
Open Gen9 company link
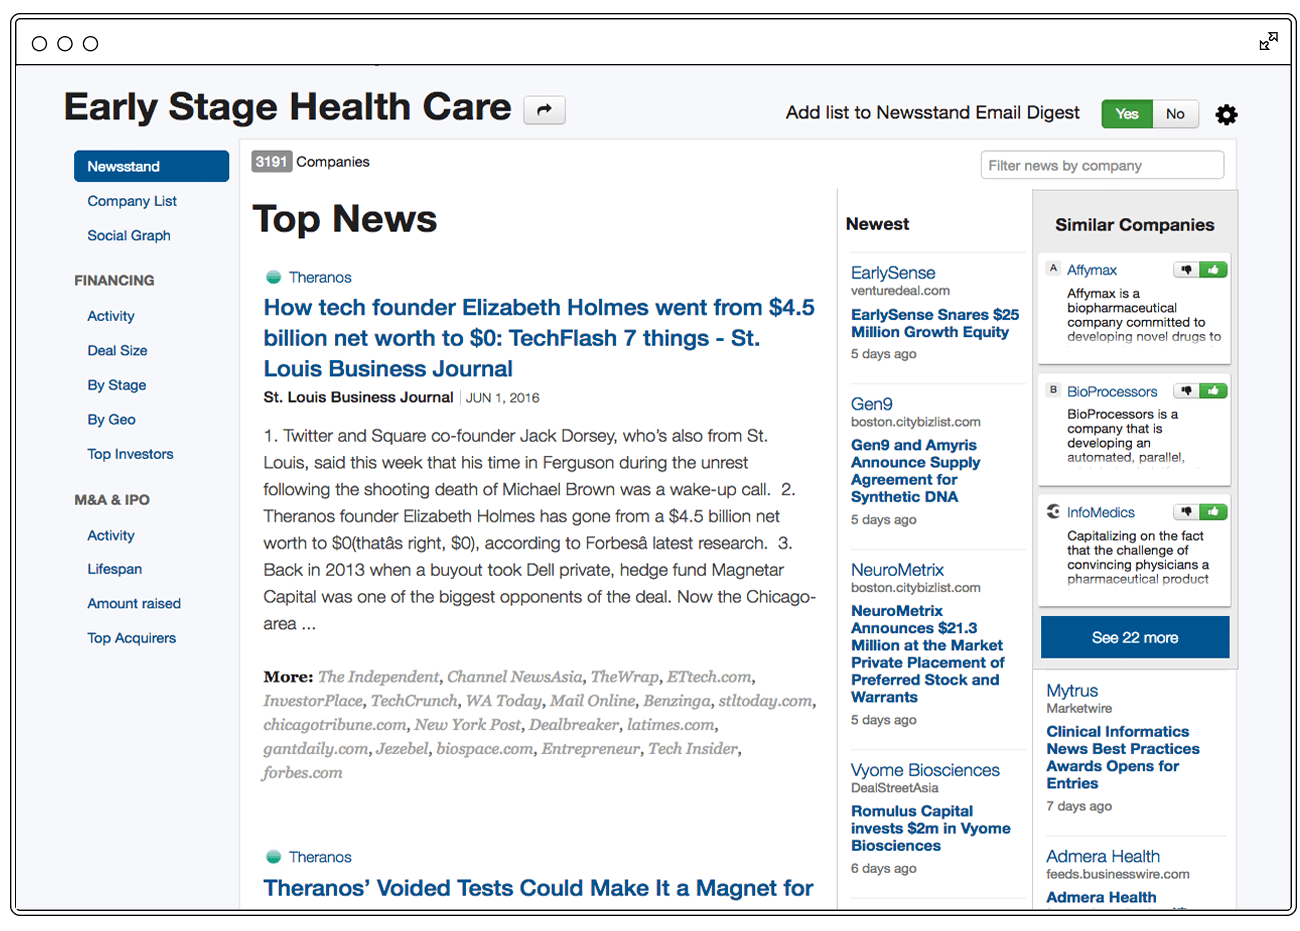point(872,404)
